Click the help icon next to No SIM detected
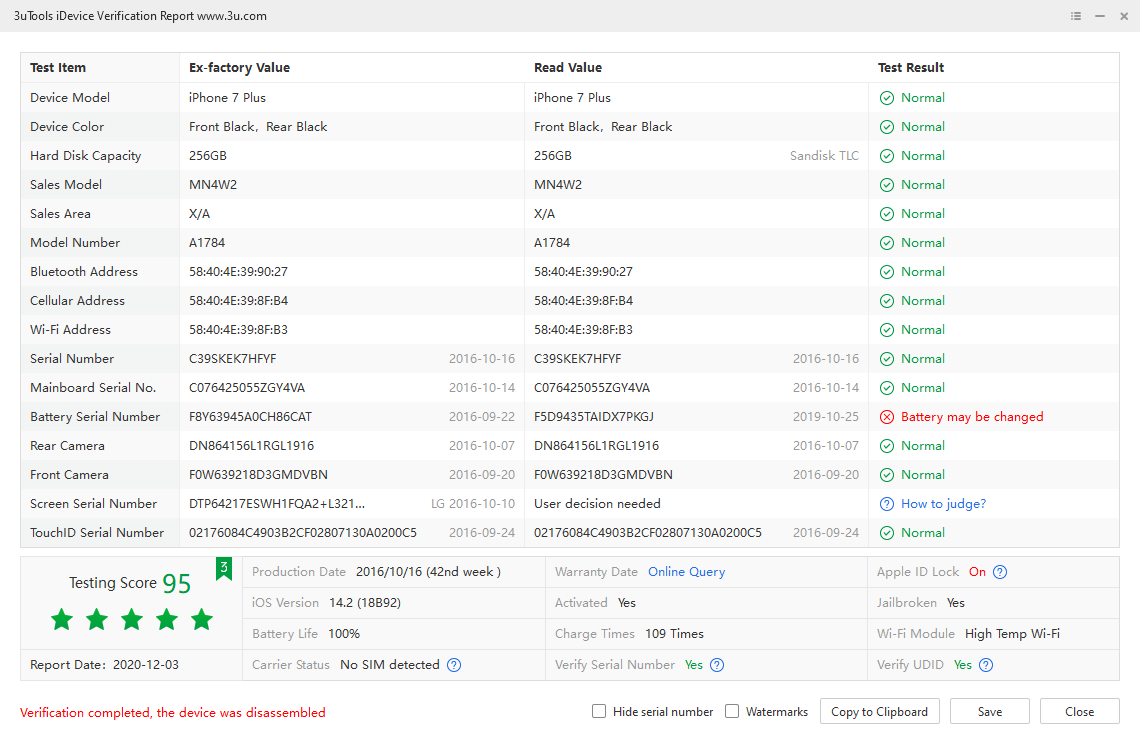The image size is (1140, 749). click(x=454, y=665)
